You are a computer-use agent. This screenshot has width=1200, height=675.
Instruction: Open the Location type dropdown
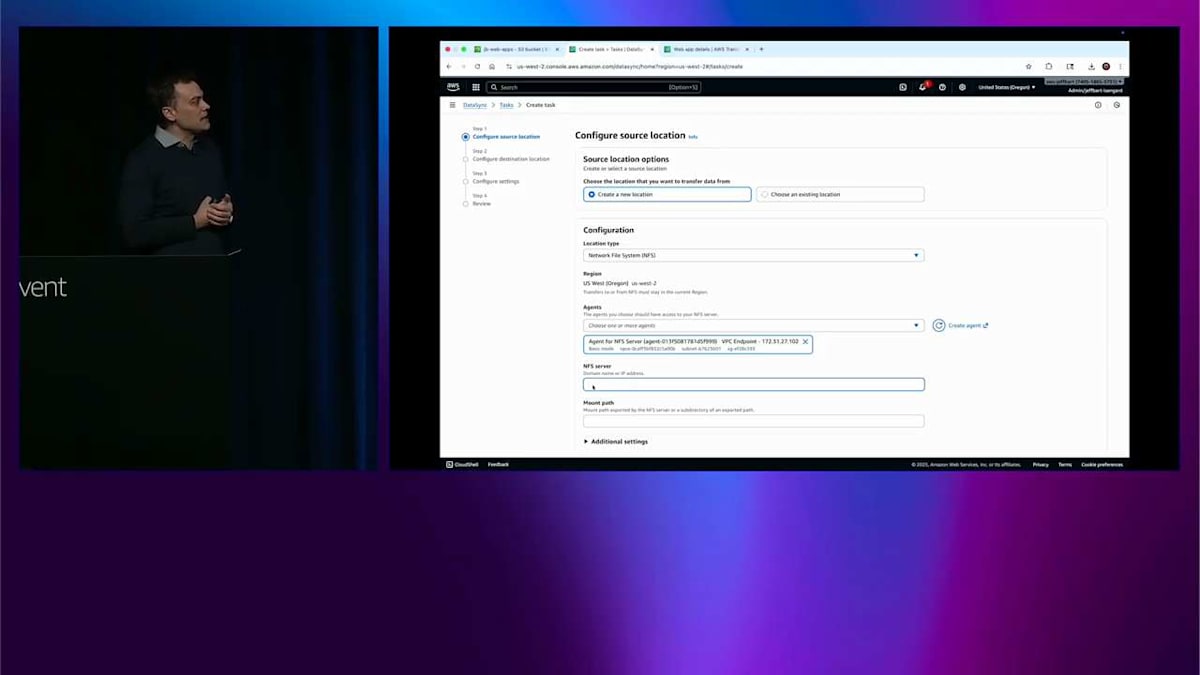[753, 256]
